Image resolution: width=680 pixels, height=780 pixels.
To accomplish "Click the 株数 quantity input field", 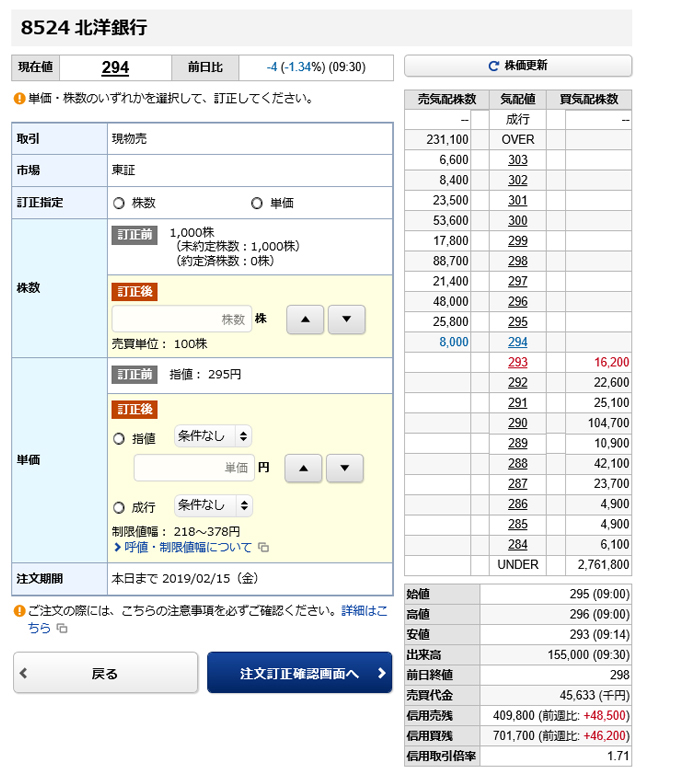I will coord(182,319).
